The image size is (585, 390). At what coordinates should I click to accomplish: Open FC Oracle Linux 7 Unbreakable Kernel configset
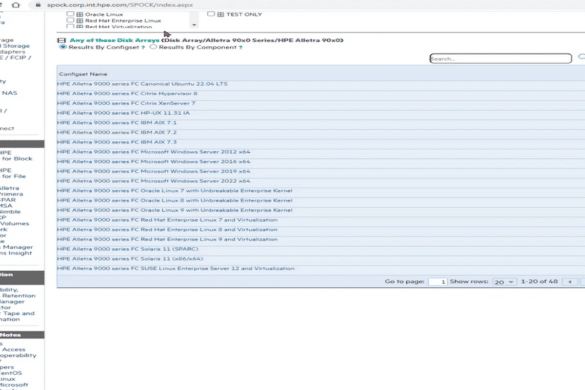click(175, 191)
